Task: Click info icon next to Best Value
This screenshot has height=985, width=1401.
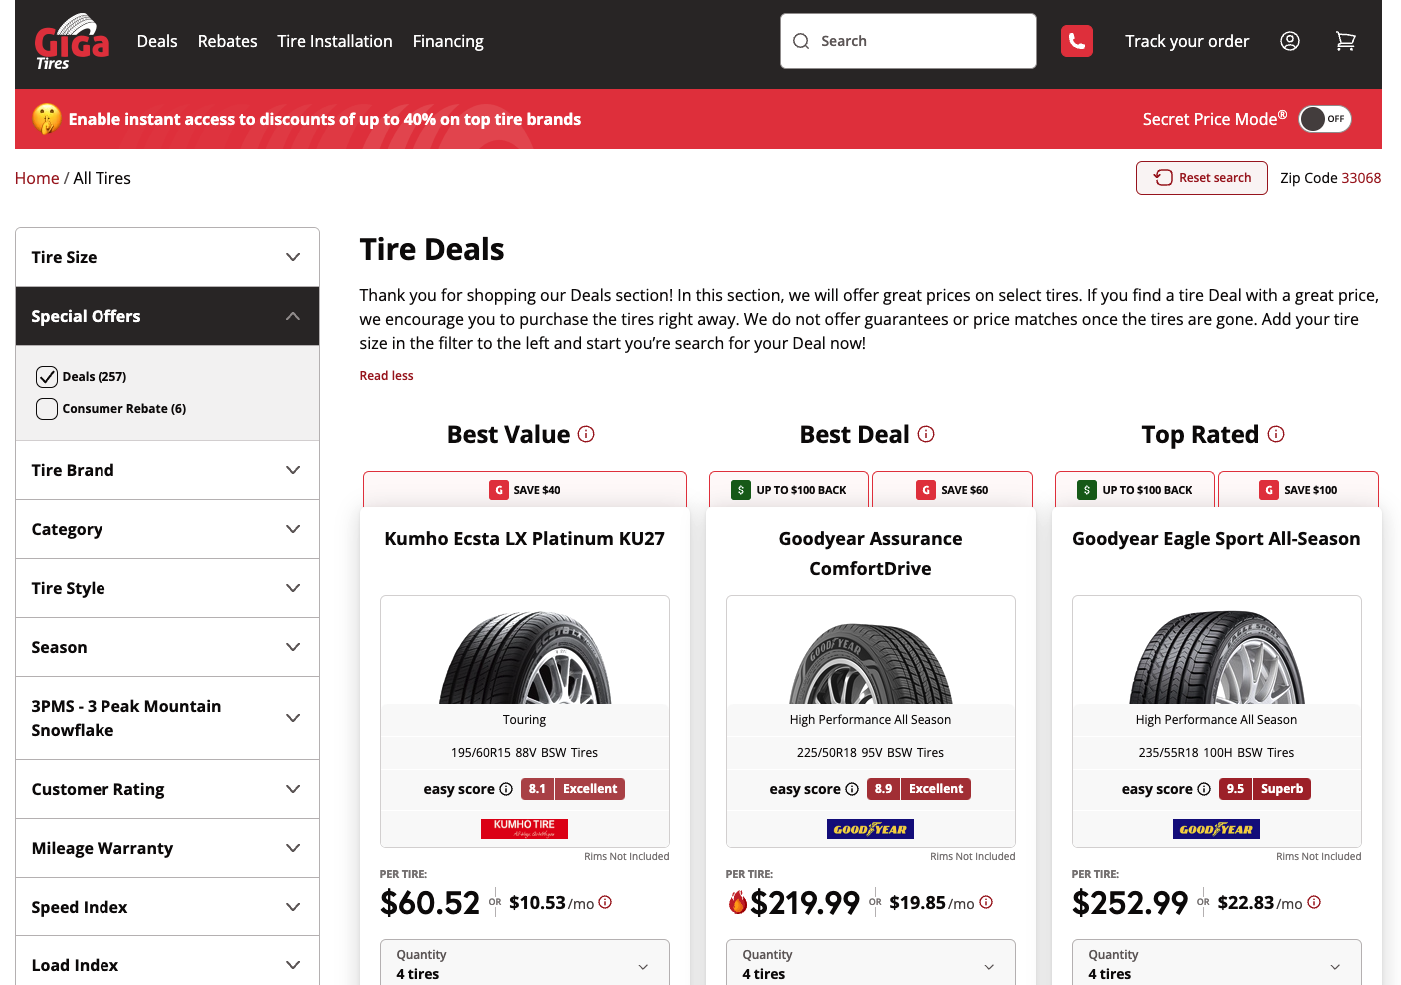Action: [587, 434]
